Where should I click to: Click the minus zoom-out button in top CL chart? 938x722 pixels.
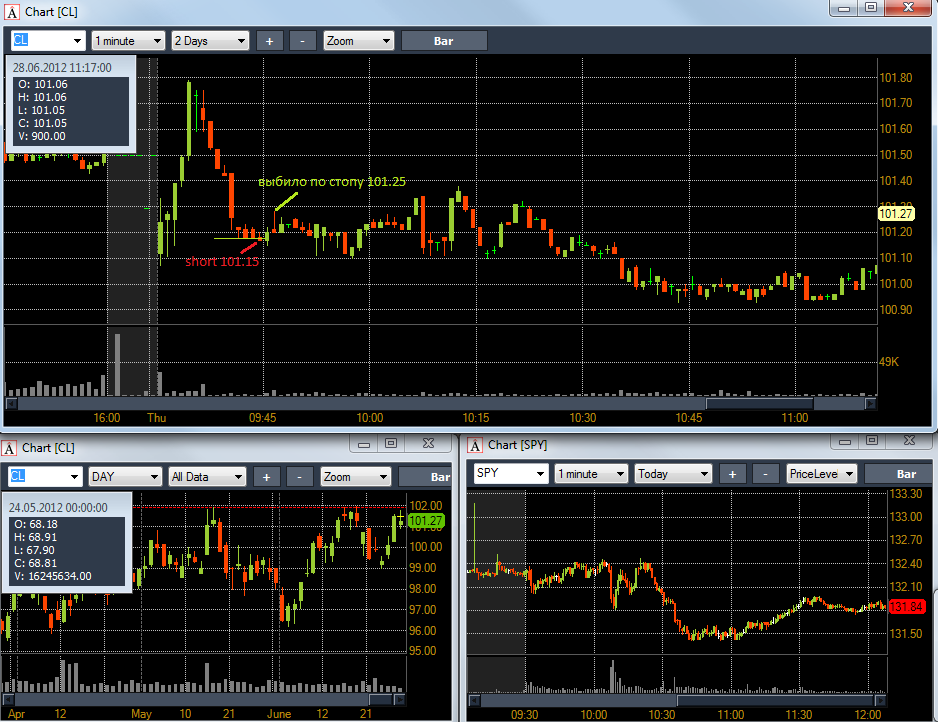[x=303, y=41]
